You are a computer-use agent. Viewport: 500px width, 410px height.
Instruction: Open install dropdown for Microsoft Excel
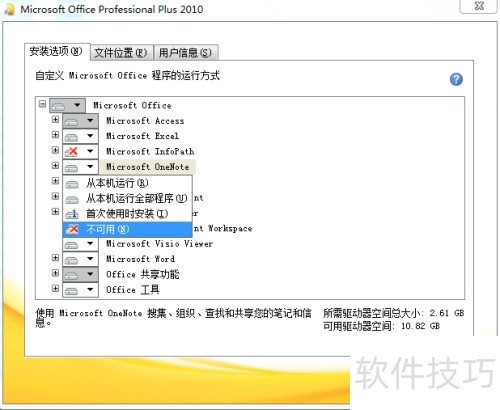[80, 136]
